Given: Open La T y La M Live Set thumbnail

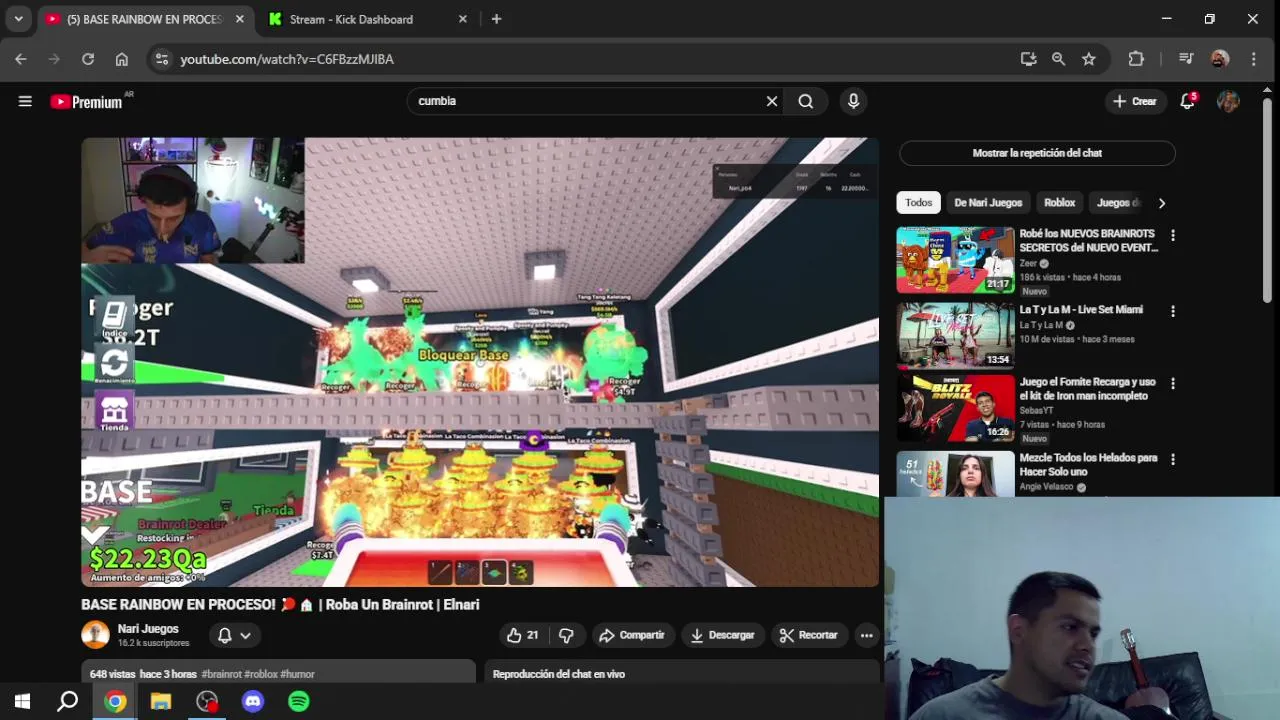Looking at the screenshot, I should [955, 336].
